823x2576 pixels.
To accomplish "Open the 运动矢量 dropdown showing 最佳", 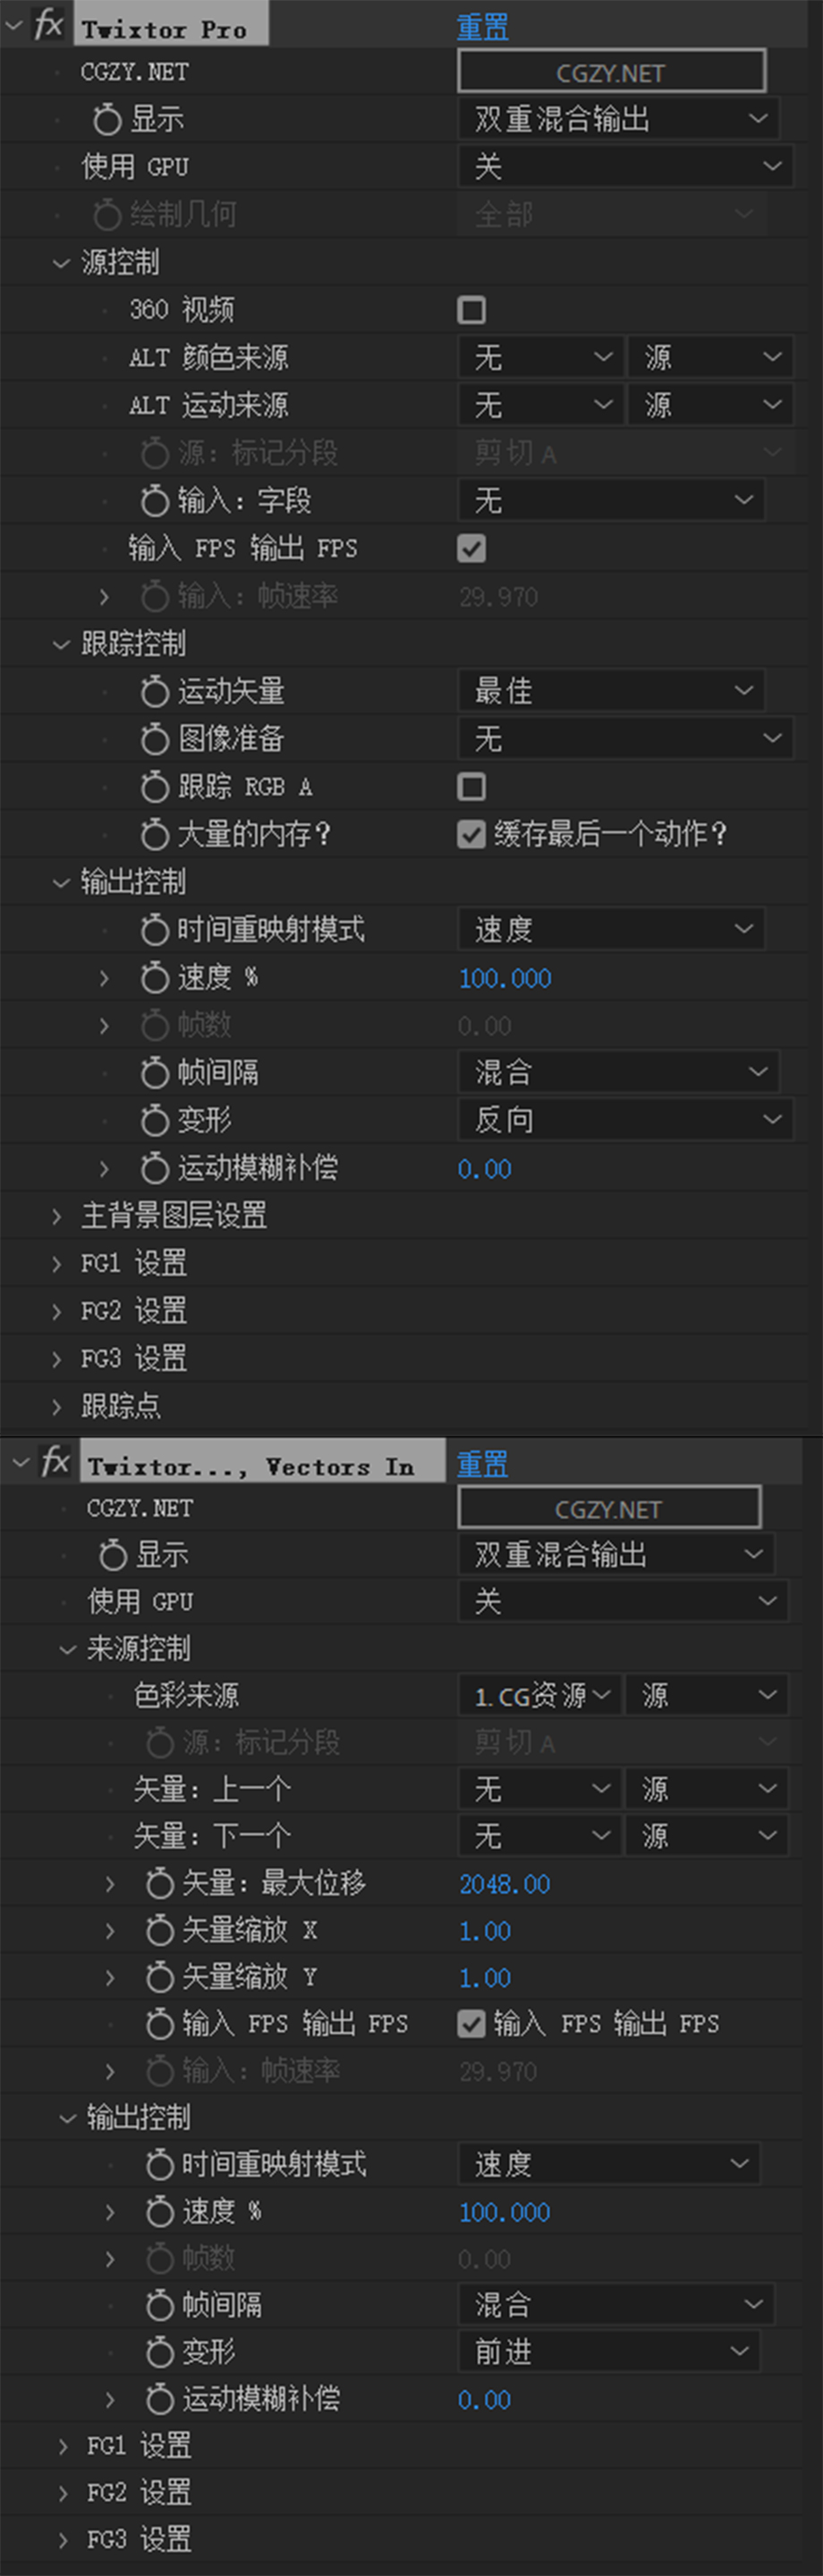I will pos(611,690).
